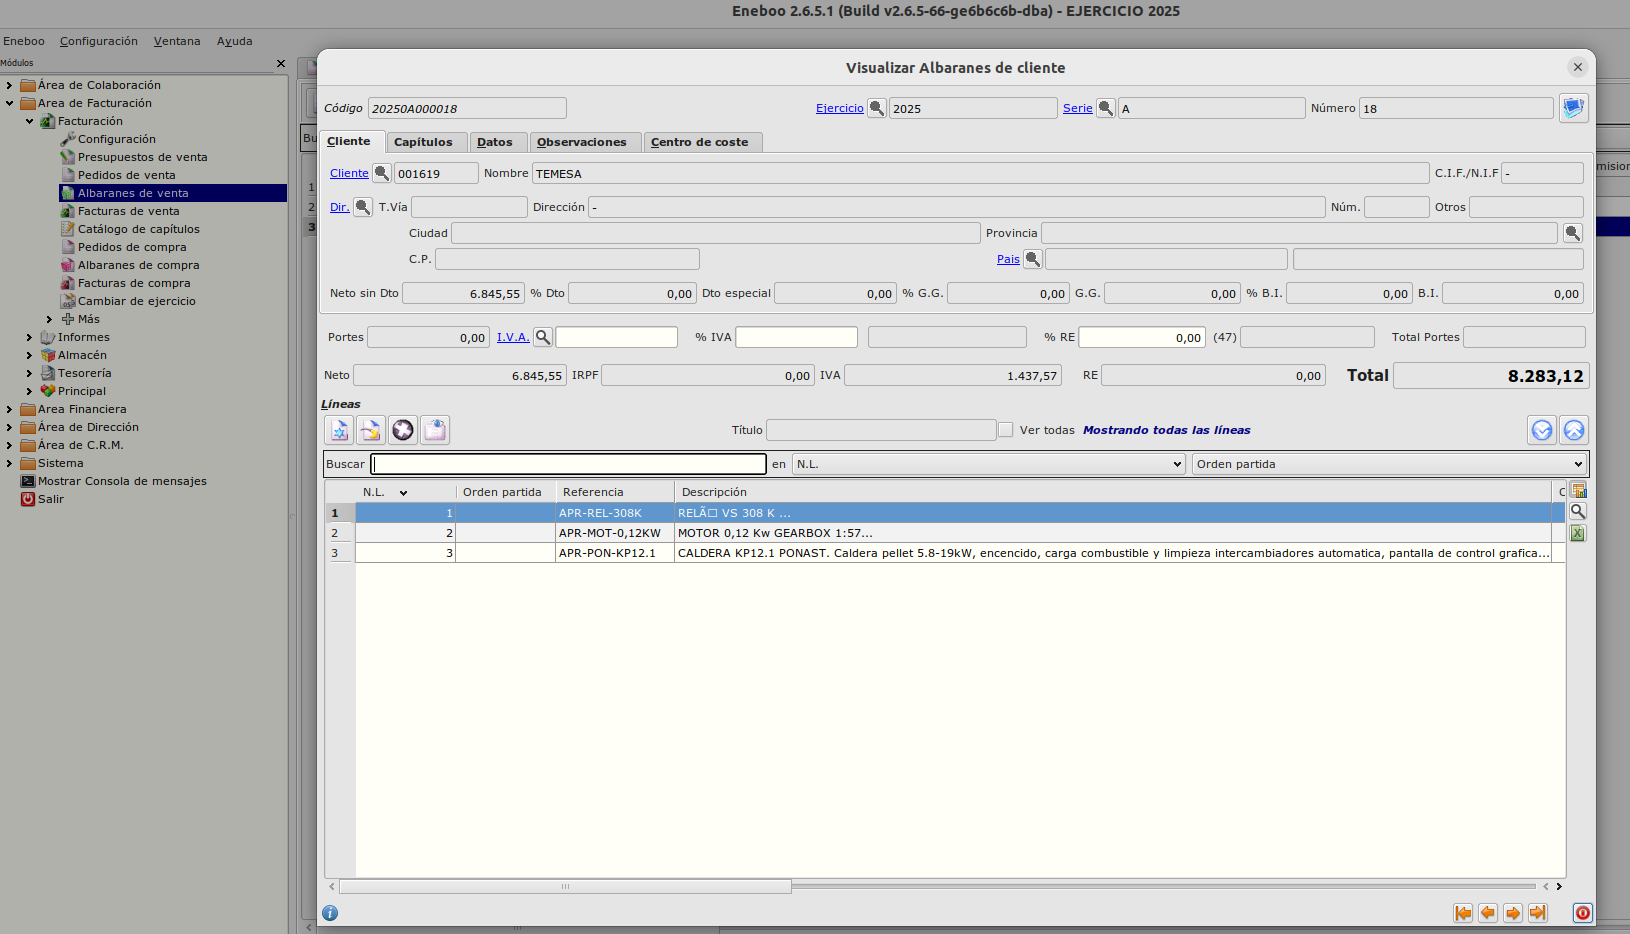Toggle the Ver todas checkbox
The image size is (1630, 934).
coord(1006,430)
